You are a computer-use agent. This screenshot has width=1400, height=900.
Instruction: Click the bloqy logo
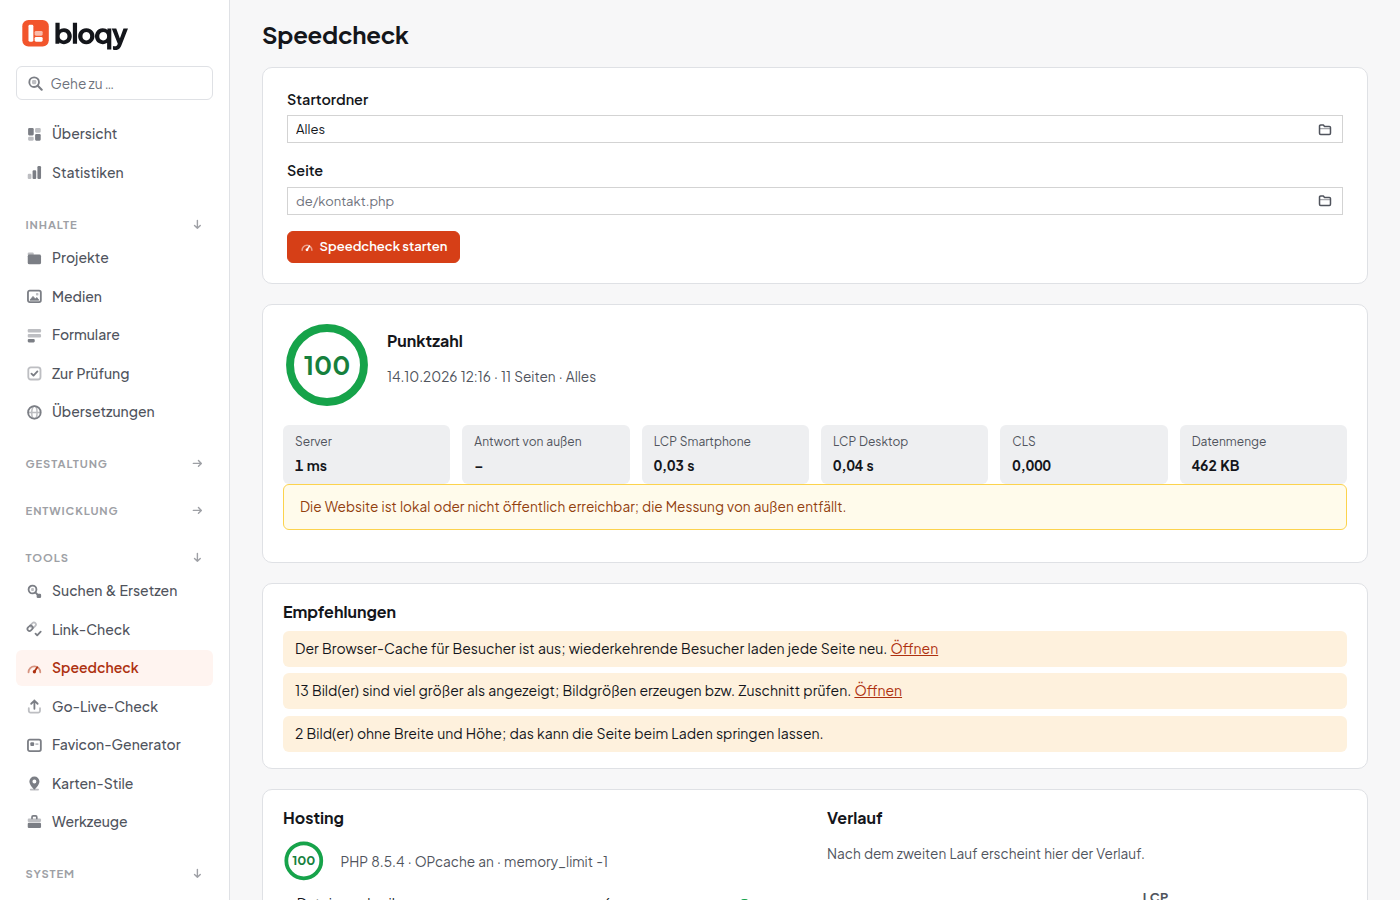tap(75, 34)
